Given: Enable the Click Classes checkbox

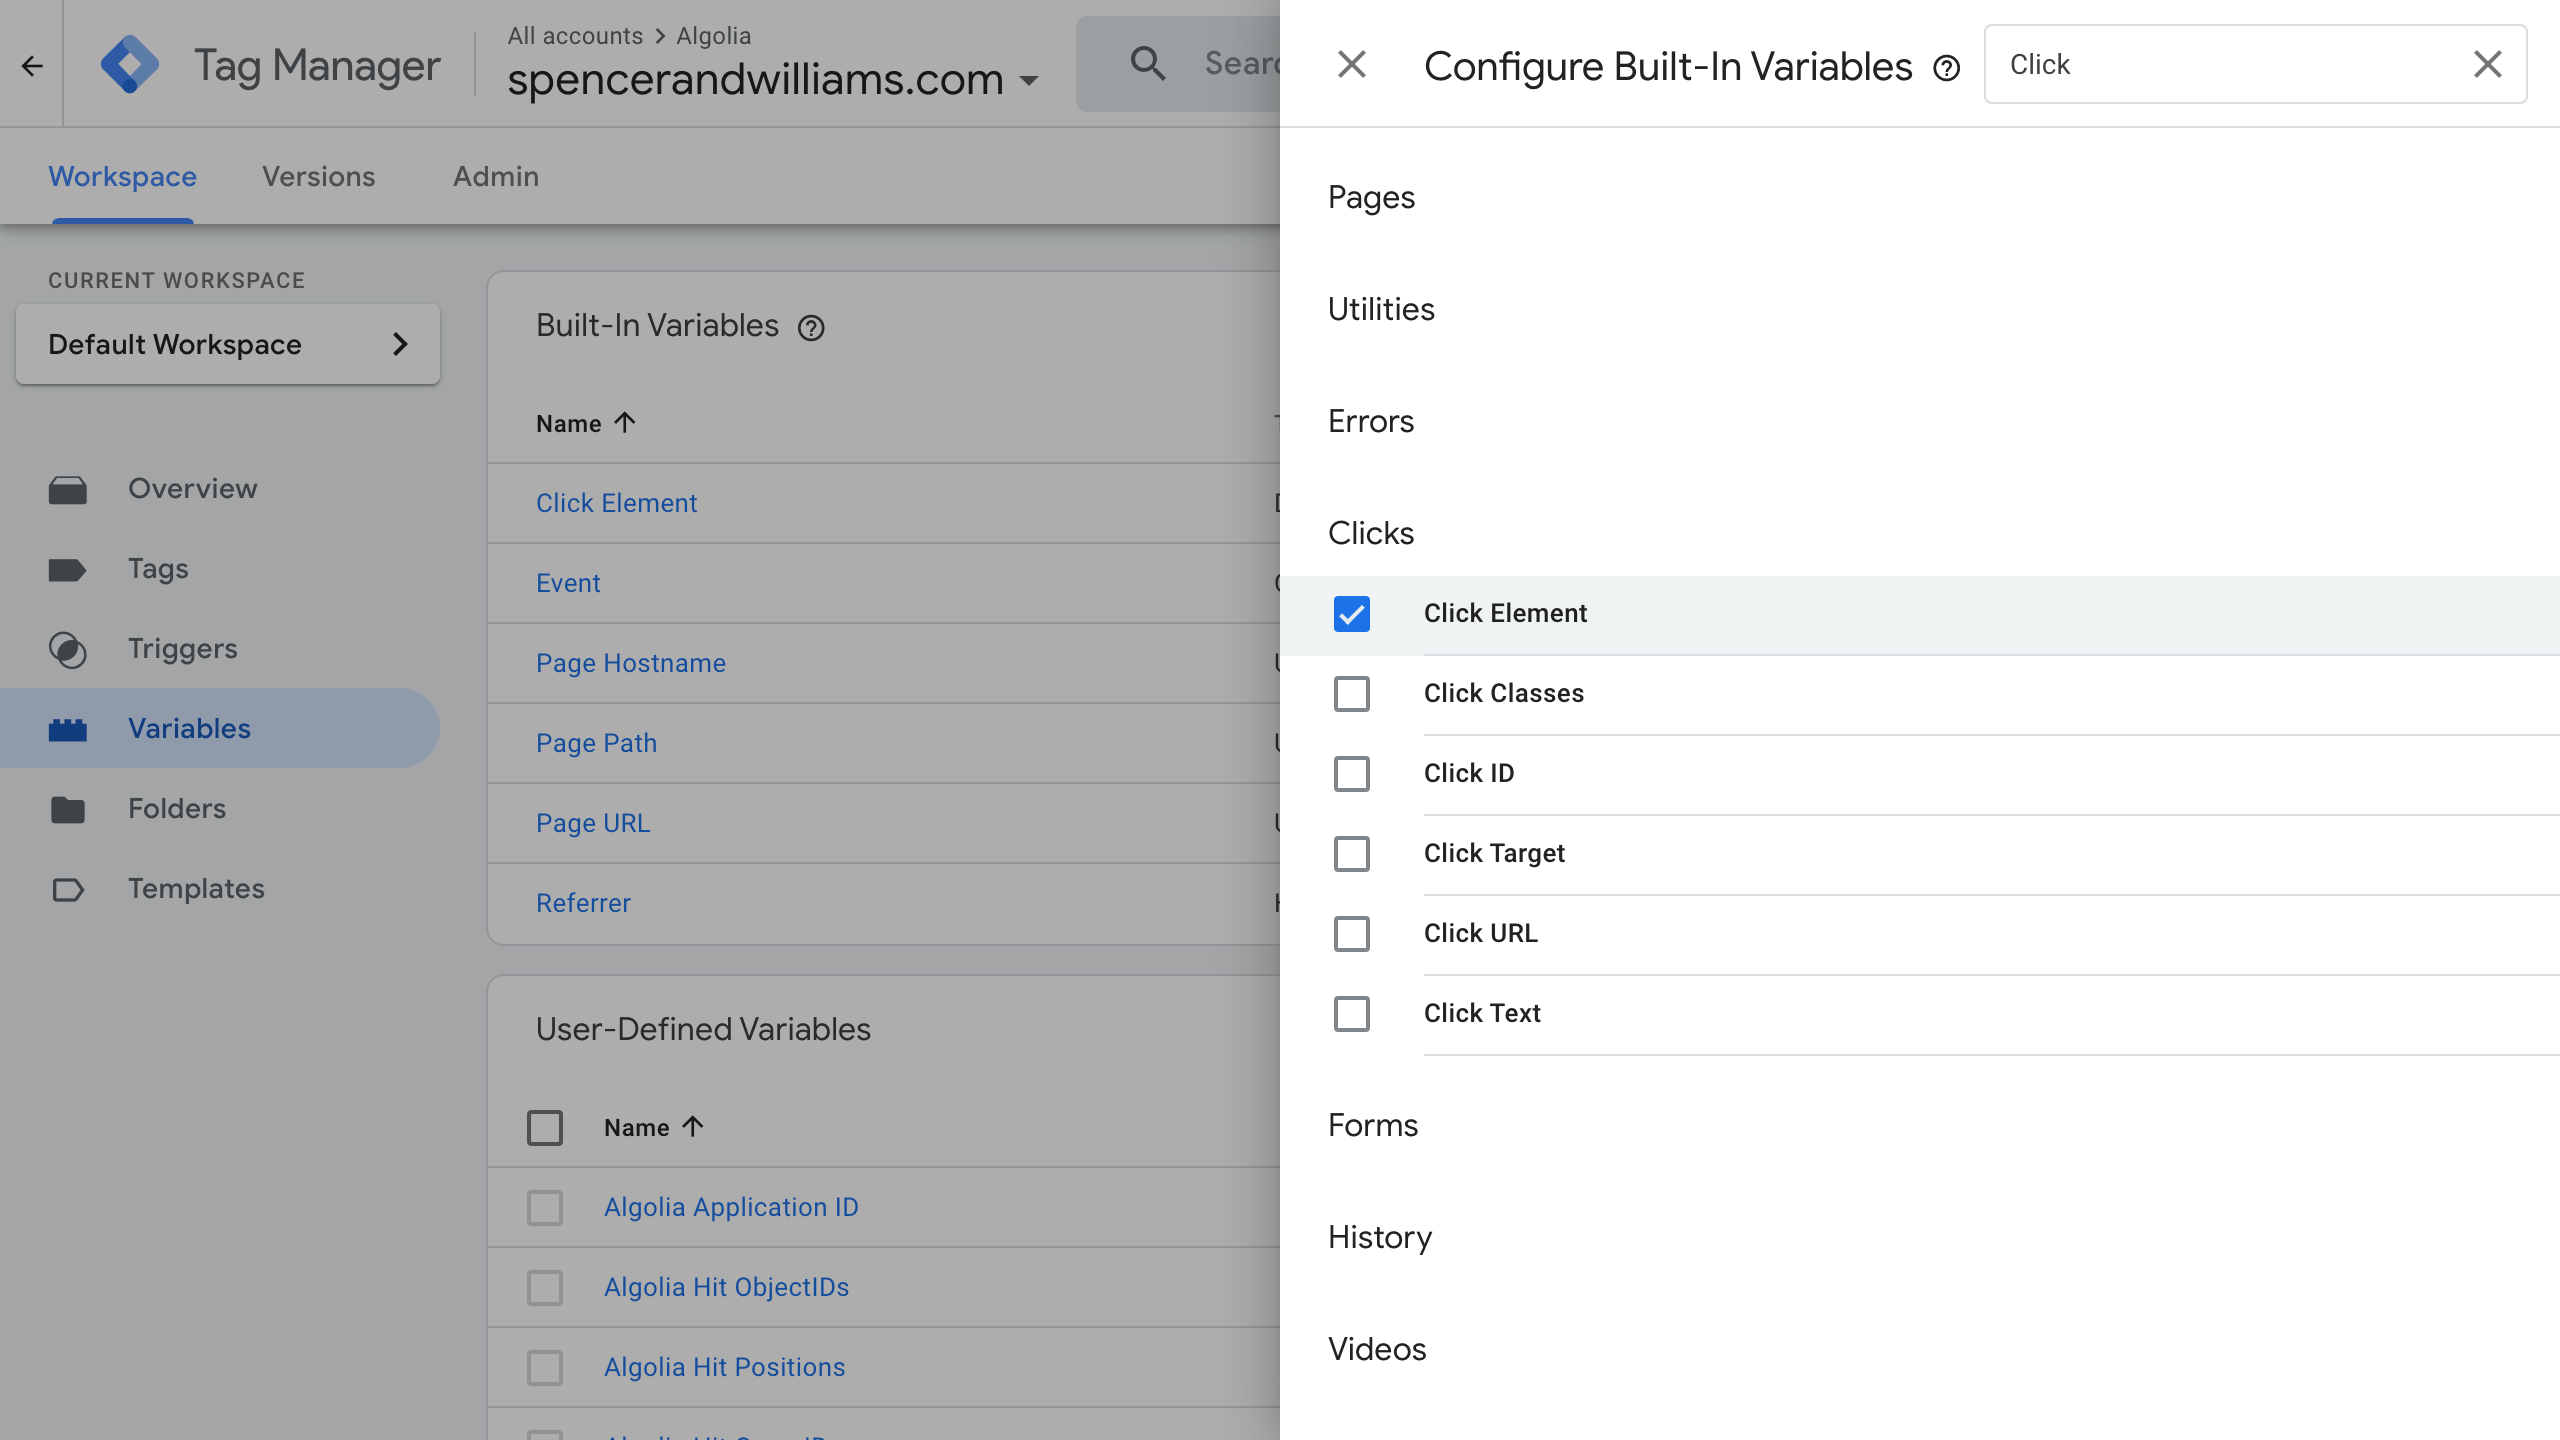Looking at the screenshot, I should [1350, 693].
